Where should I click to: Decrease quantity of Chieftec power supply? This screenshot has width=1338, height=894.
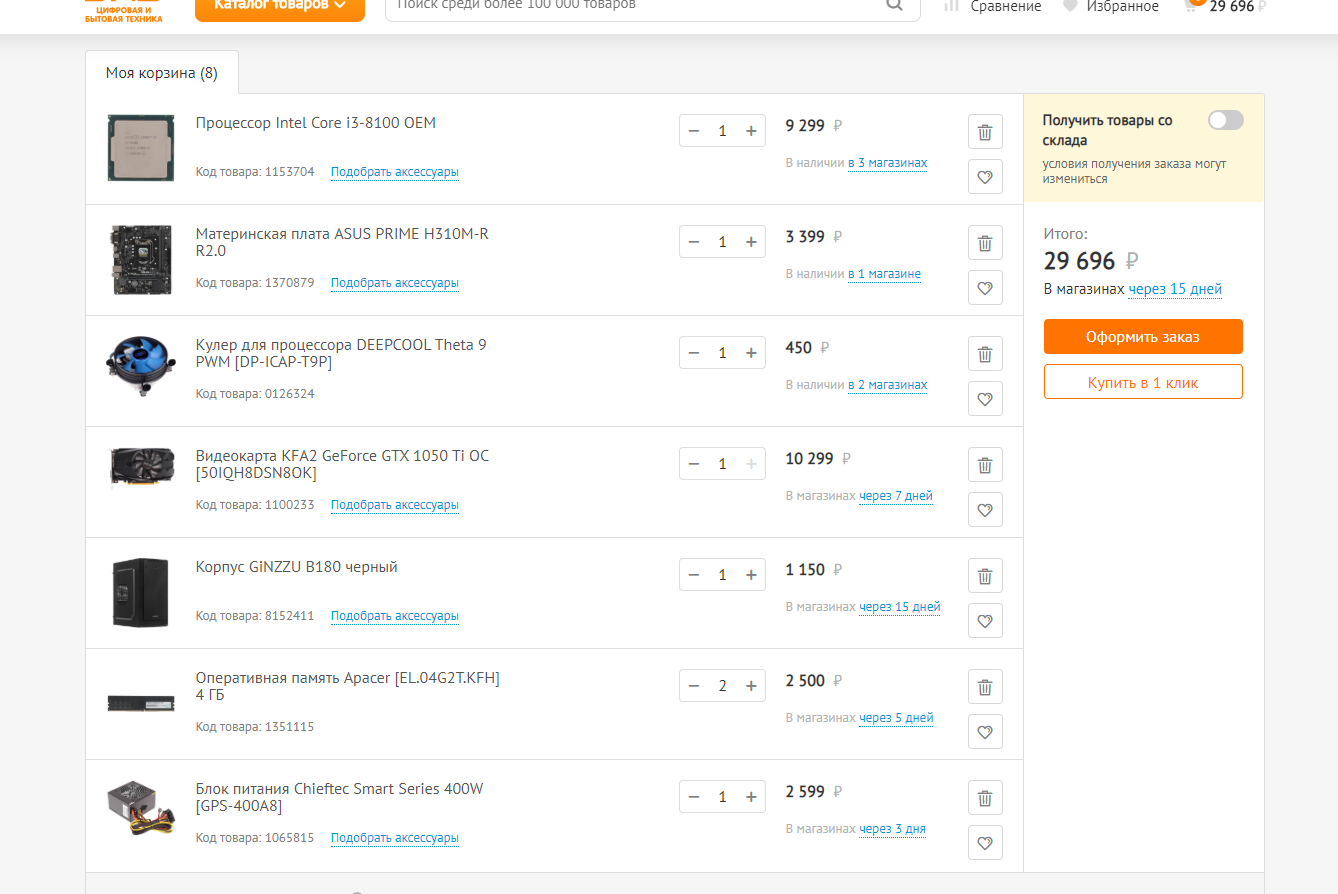click(x=694, y=797)
